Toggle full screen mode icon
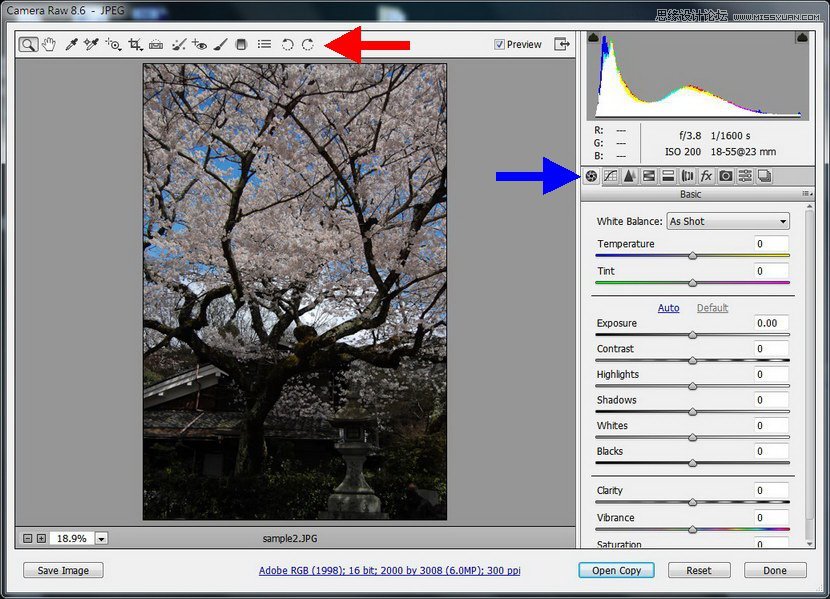 coord(562,44)
